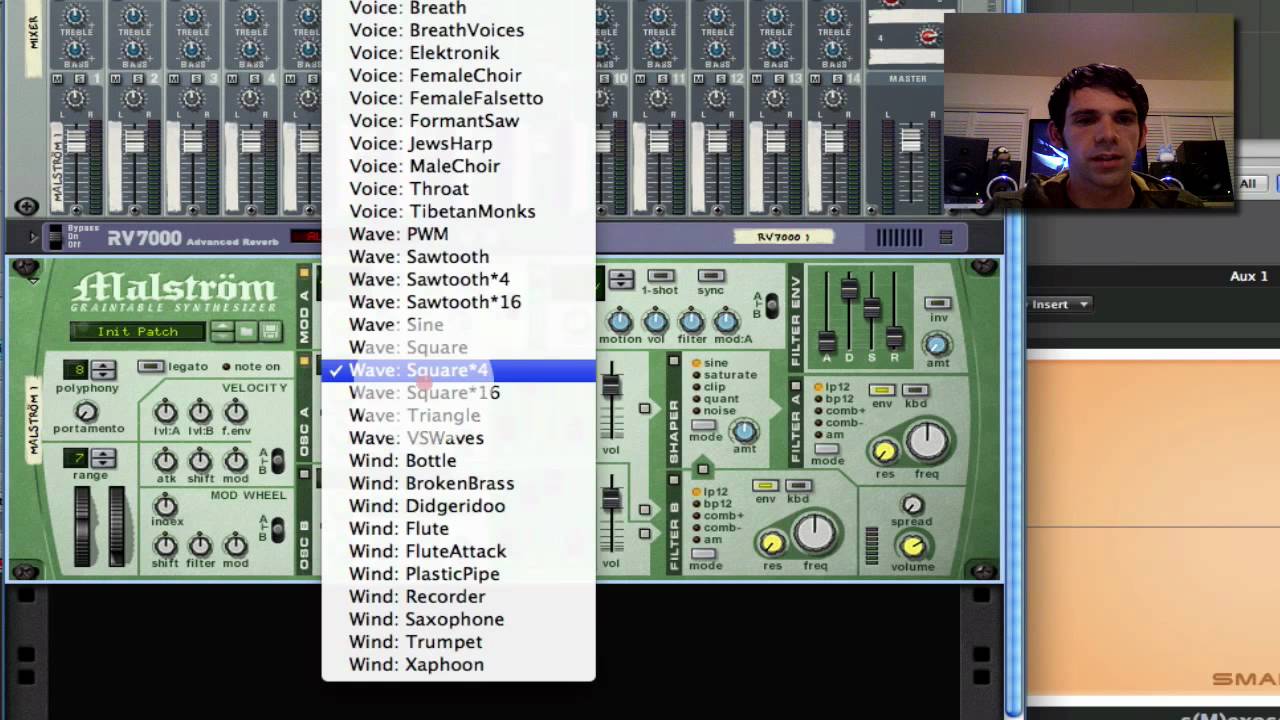Image resolution: width=1280 pixels, height=720 pixels.
Task: Adjust the Filter Env attack slider
Action: [x=826, y=341]
